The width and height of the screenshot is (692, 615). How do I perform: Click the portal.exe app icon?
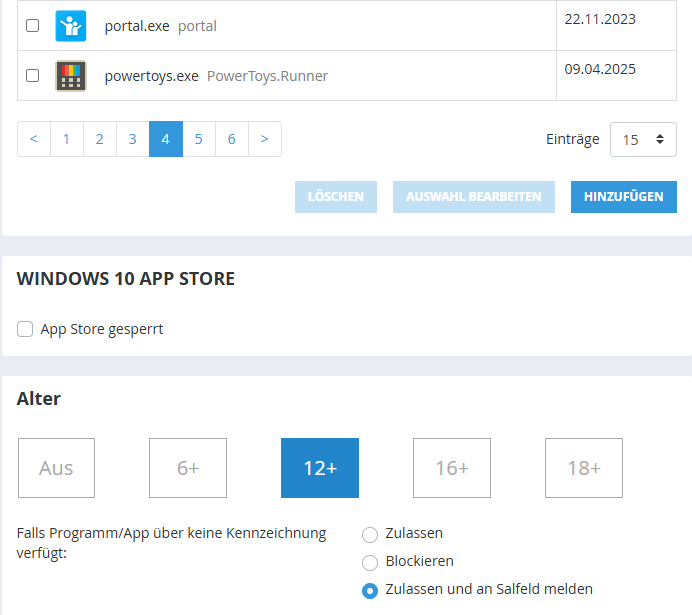pyautogui.click(x=70, y=26)
